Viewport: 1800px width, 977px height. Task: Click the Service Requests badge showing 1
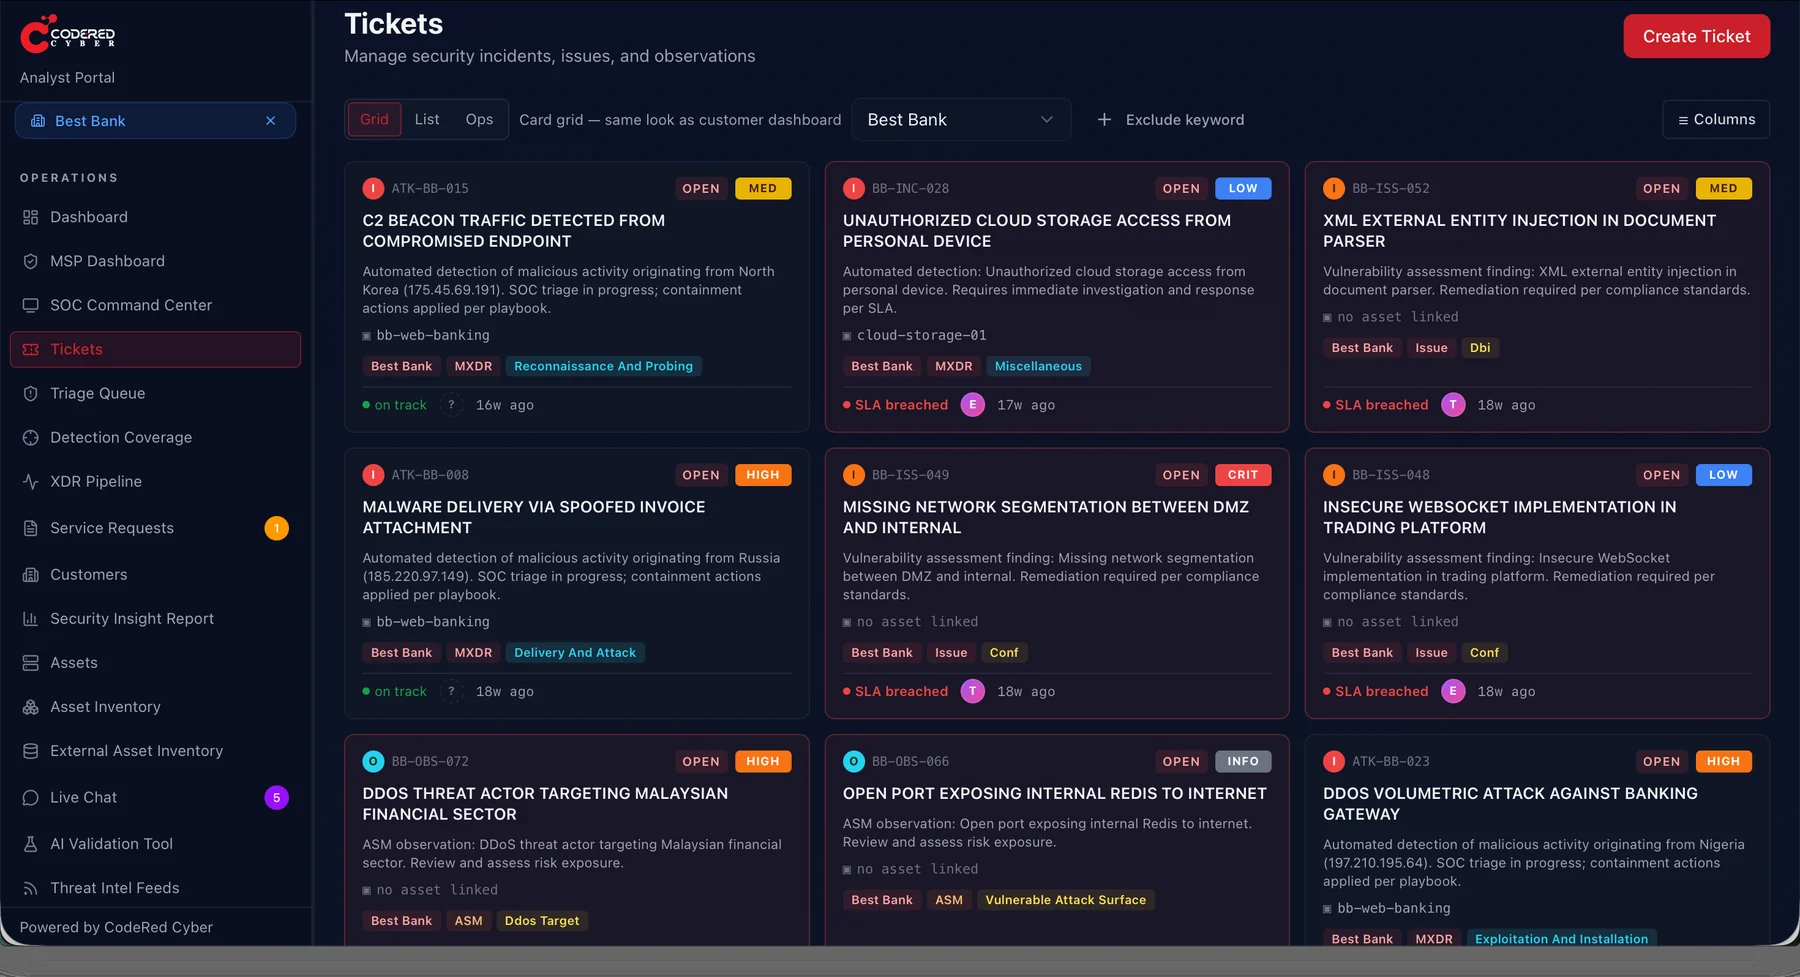[277, 528]
